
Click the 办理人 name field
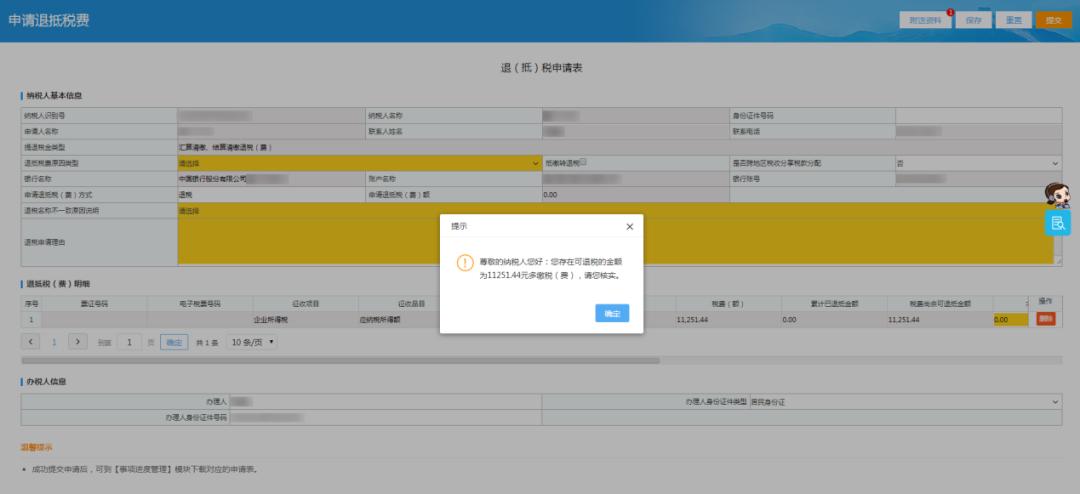coord(386,402)
